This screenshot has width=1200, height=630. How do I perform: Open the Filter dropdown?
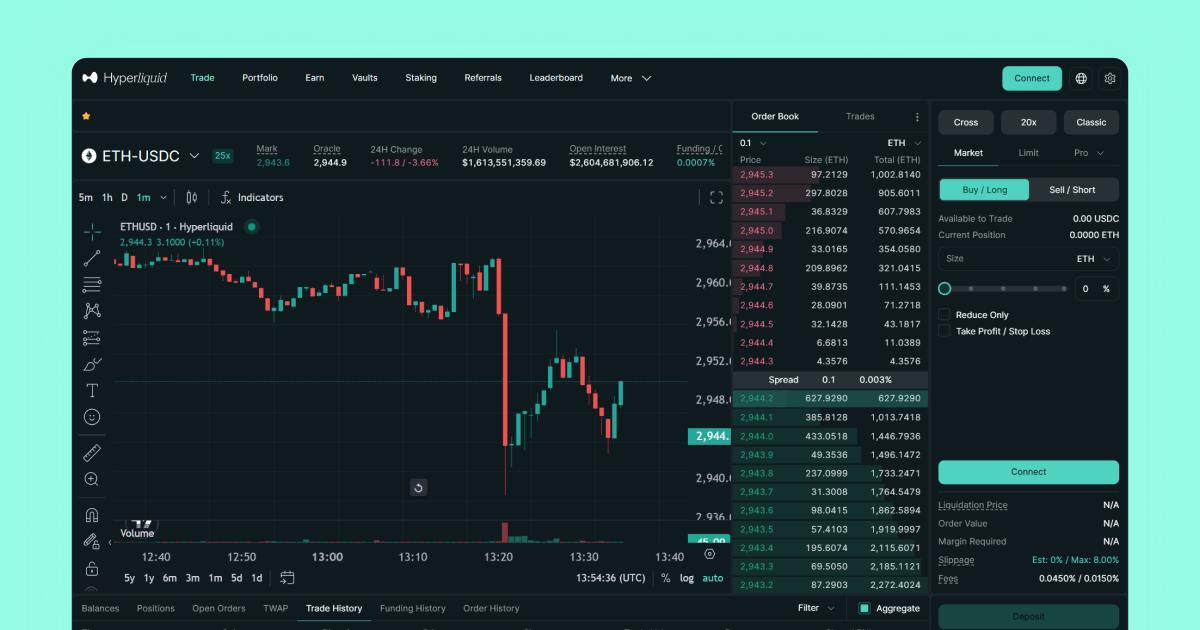pos(816,608)
